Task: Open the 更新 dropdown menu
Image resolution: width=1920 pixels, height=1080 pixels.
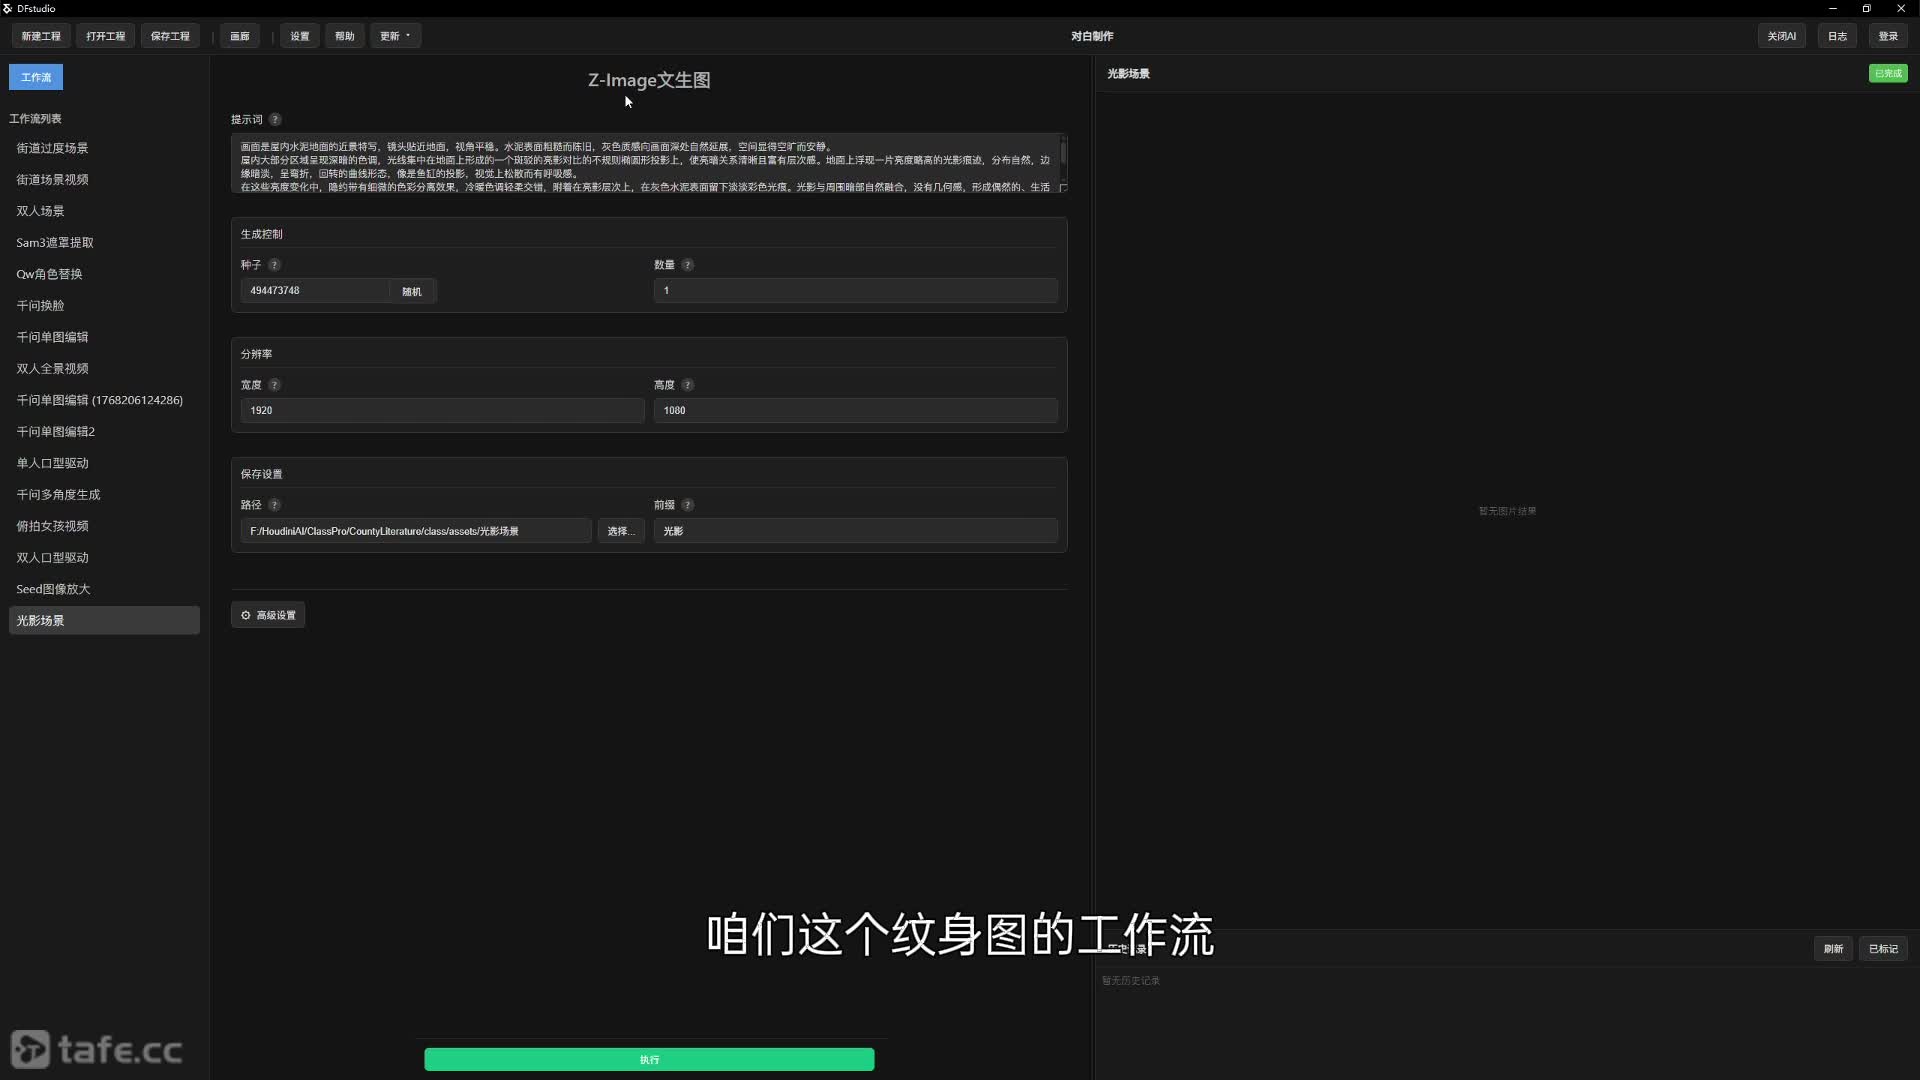Action: (x=395, y=36)
